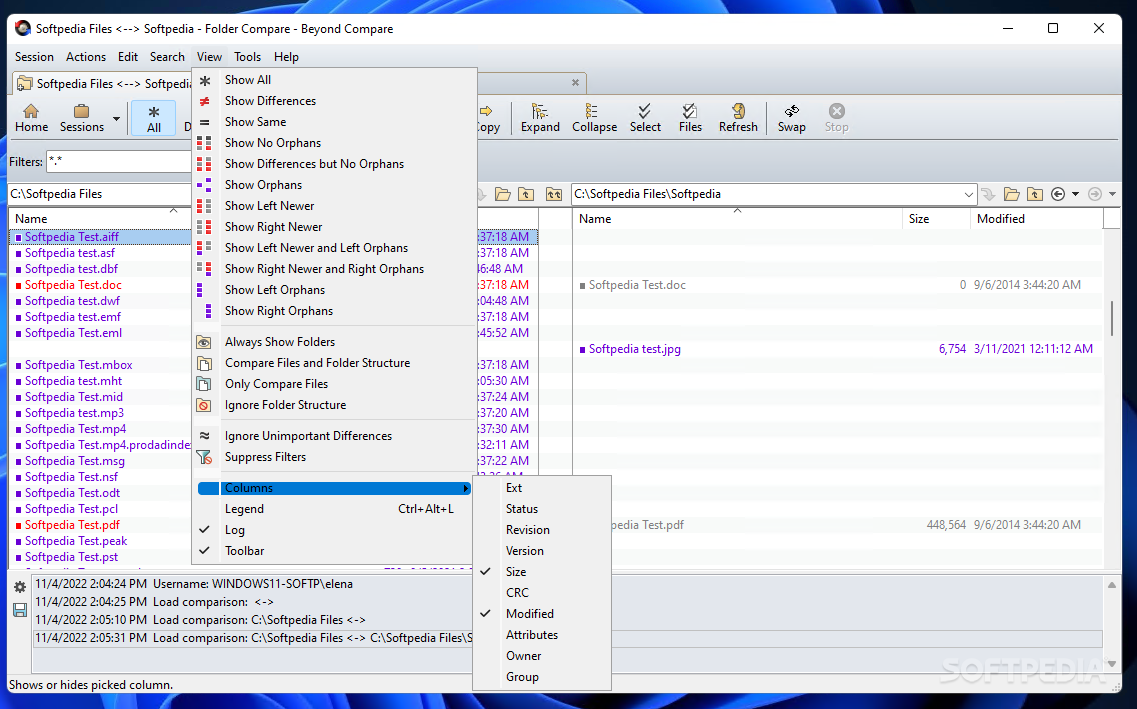Image resolution: width=1137 pixels, height=709 pixels.
Task: Browse for folder beside right path box
Action: (1011, 194)
